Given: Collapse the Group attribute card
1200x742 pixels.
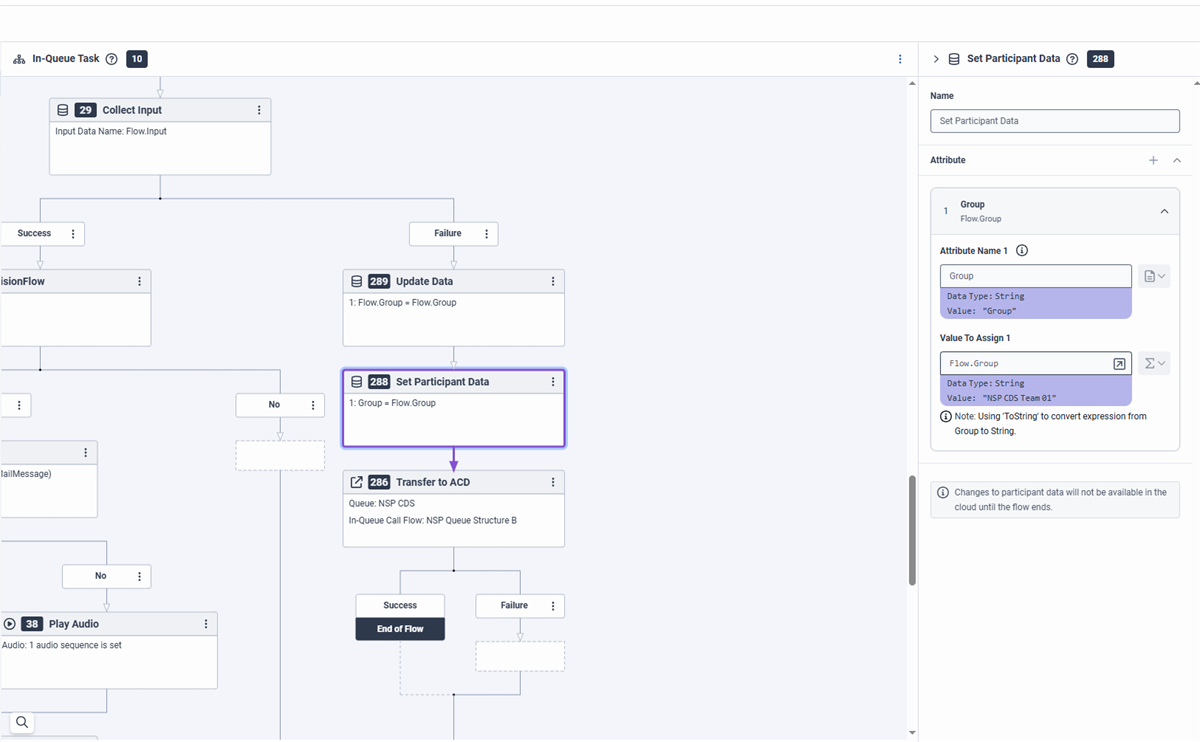Looking at the screenshot, I should coord(1164,211).
